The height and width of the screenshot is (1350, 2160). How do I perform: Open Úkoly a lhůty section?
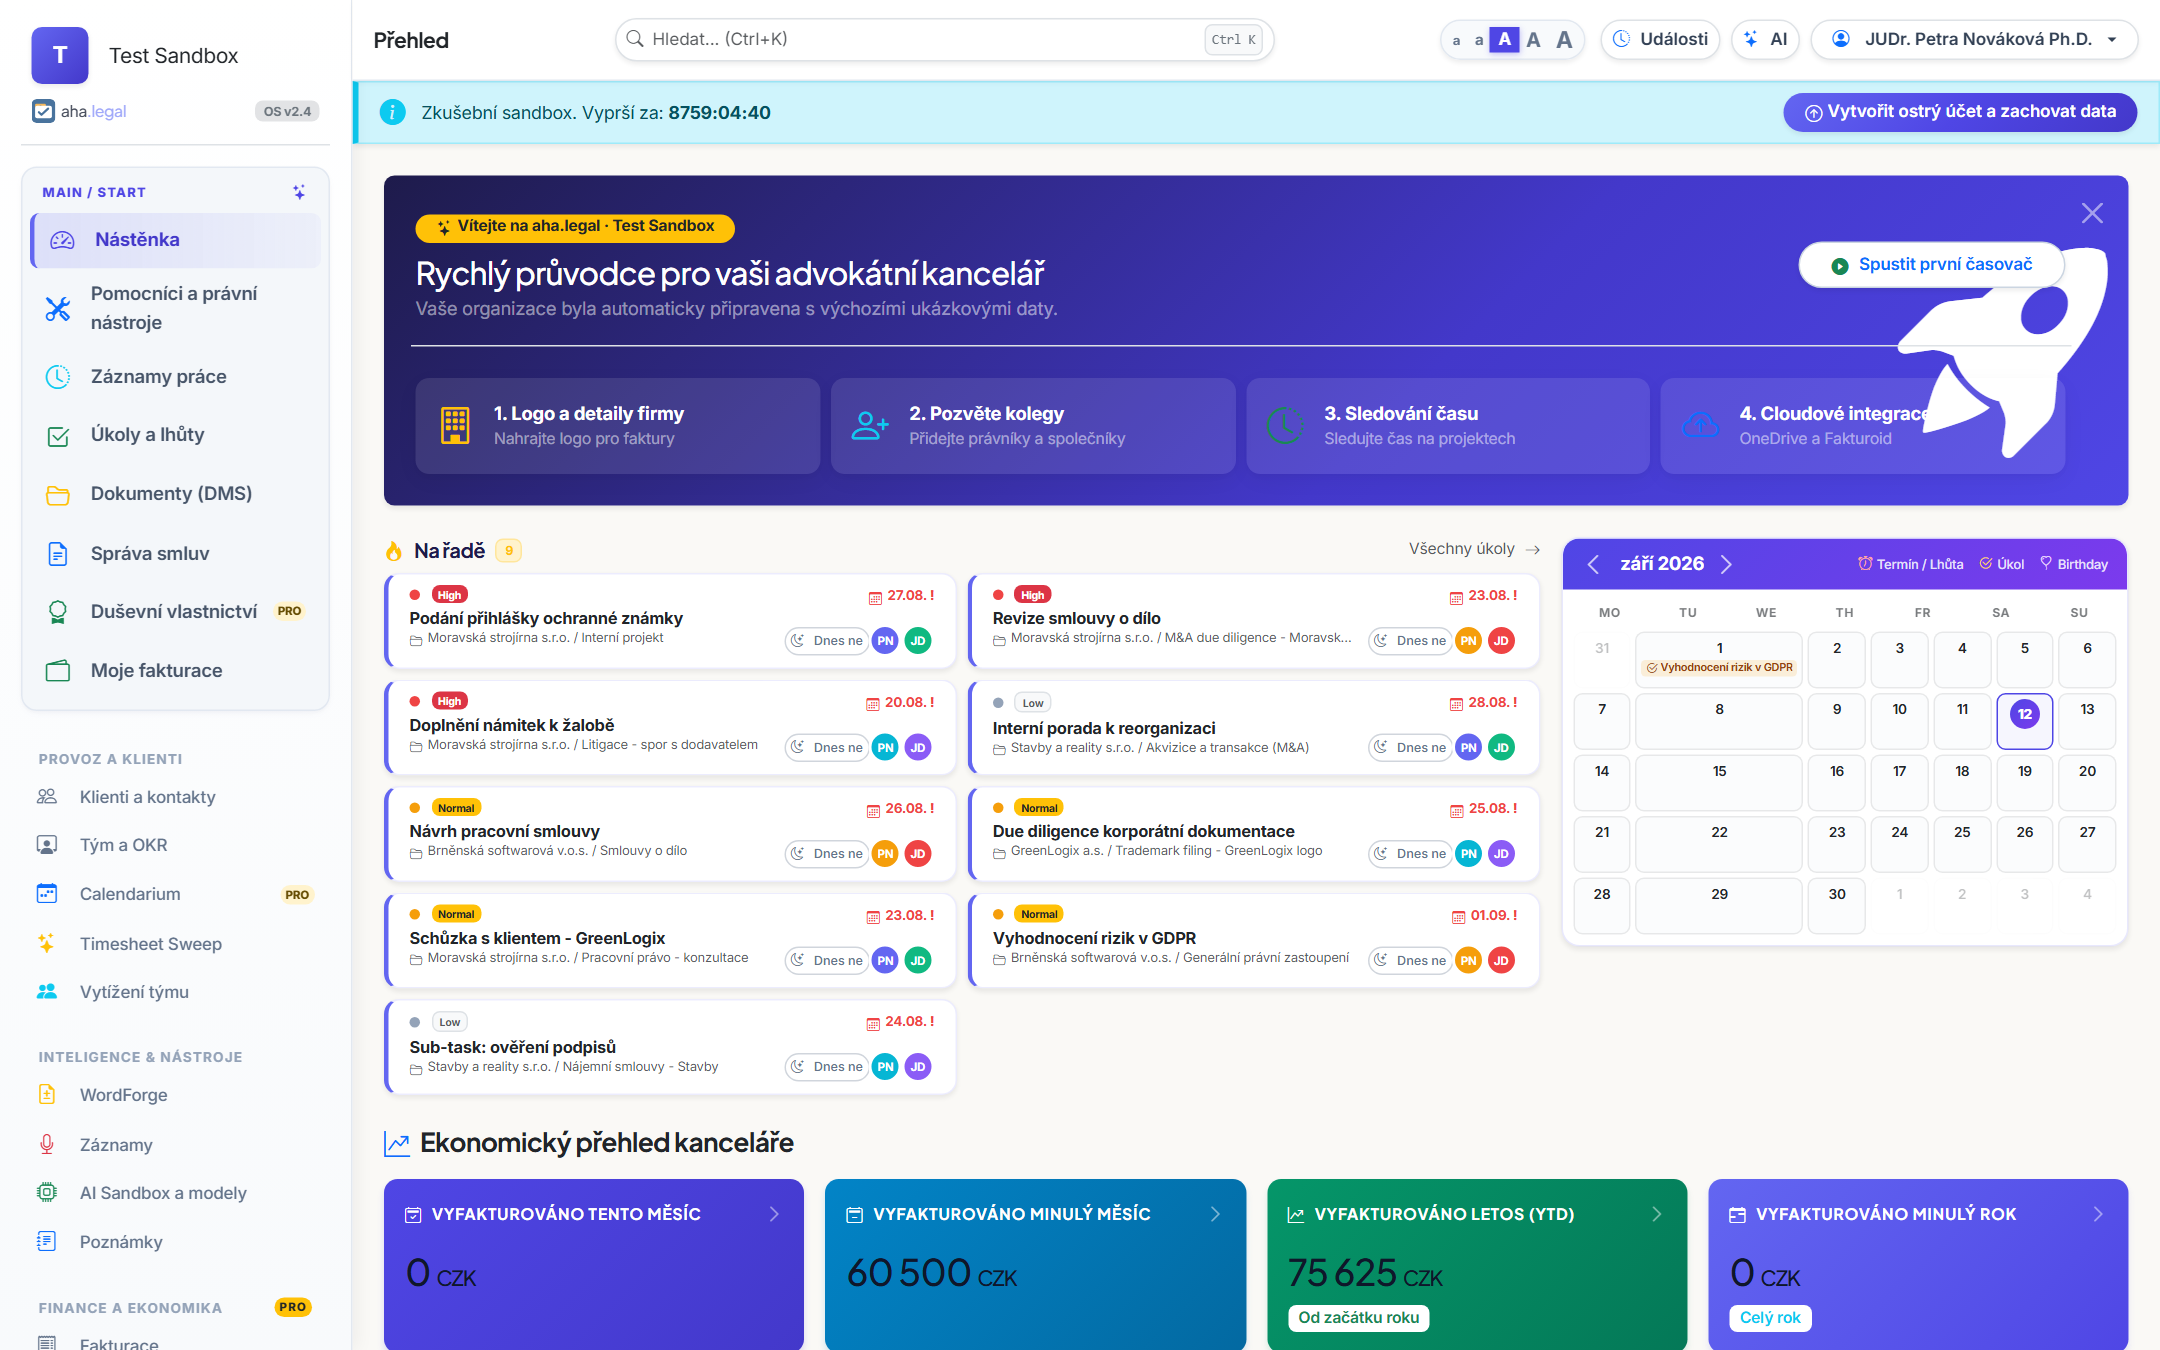click(x=176, y=435)
